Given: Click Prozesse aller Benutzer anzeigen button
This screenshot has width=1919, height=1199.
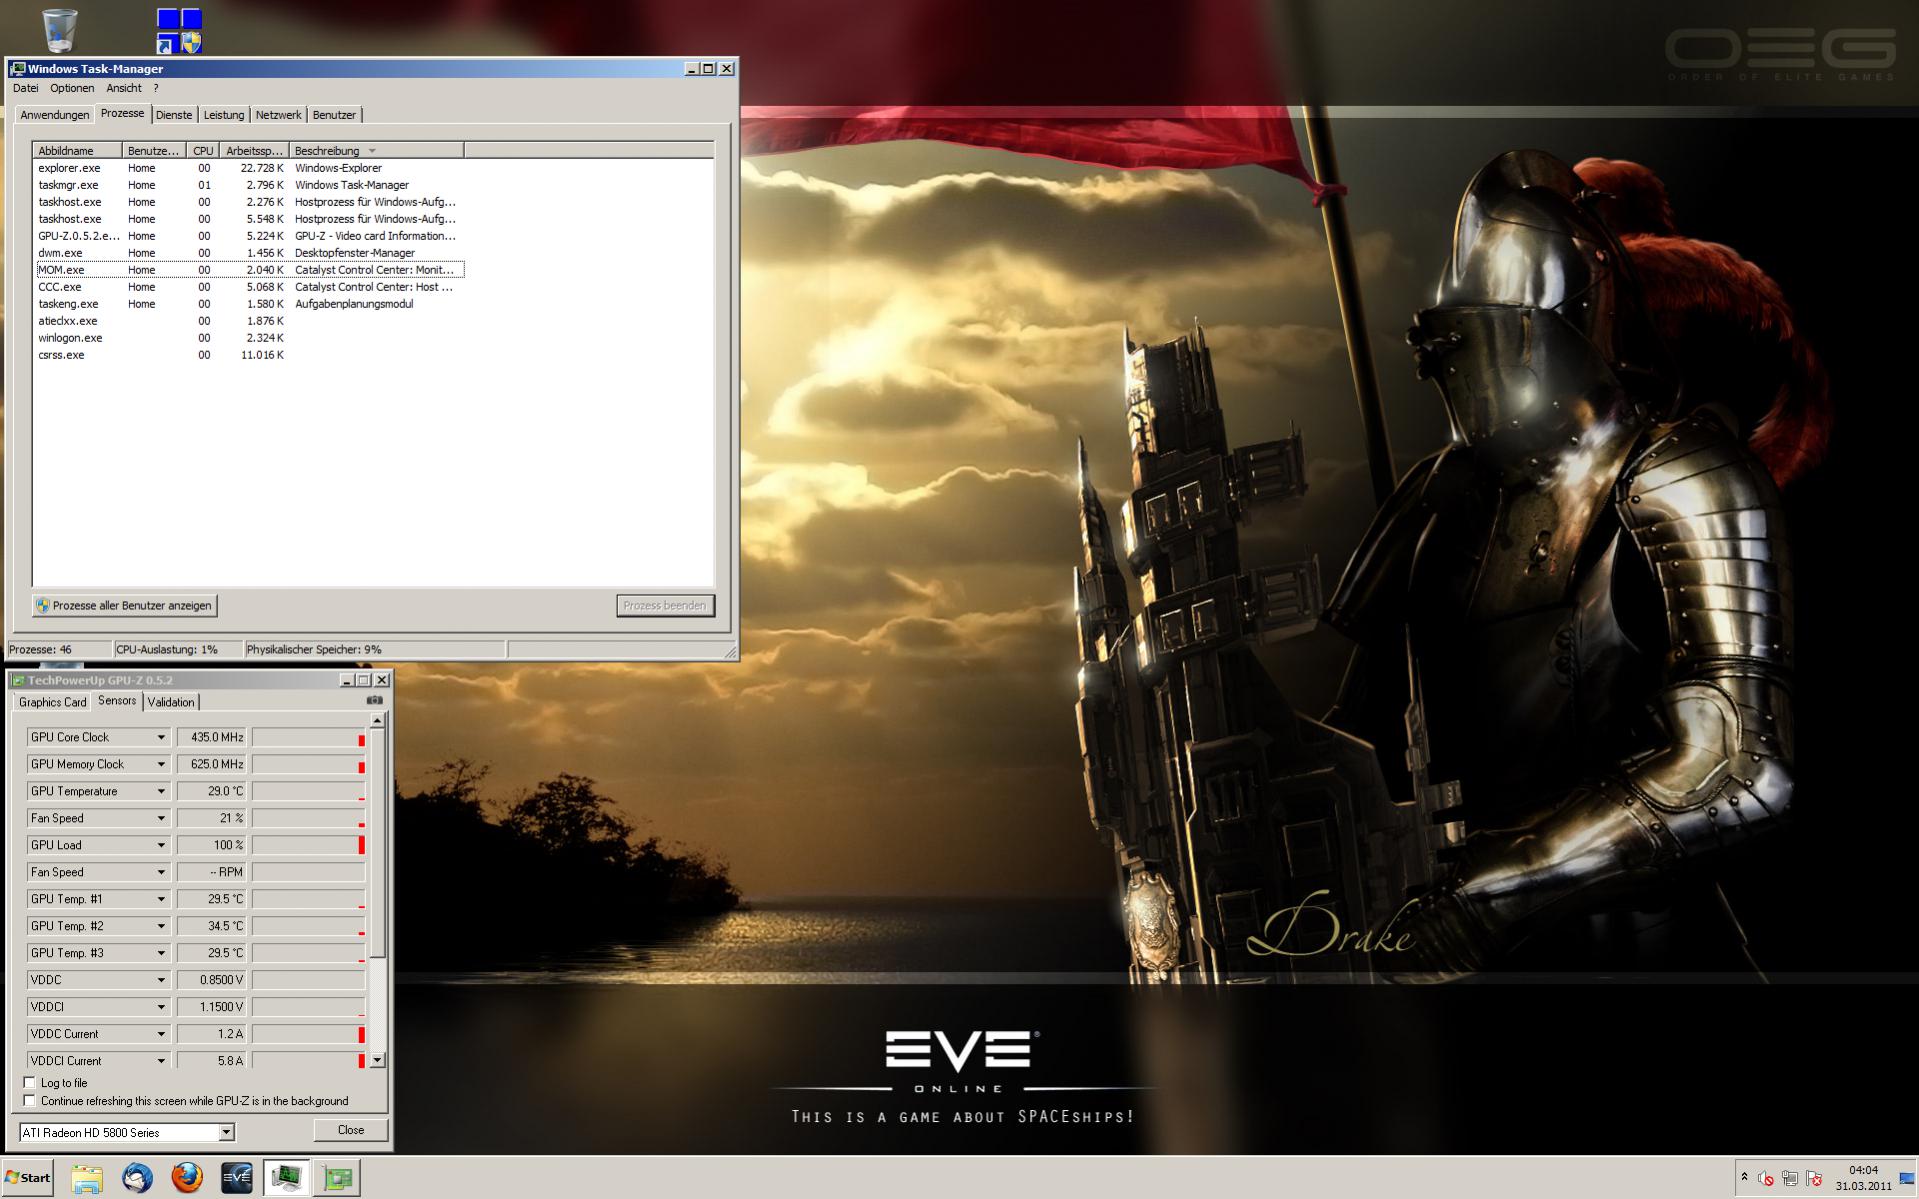Looking at the screenshot, I should [125, 606].
